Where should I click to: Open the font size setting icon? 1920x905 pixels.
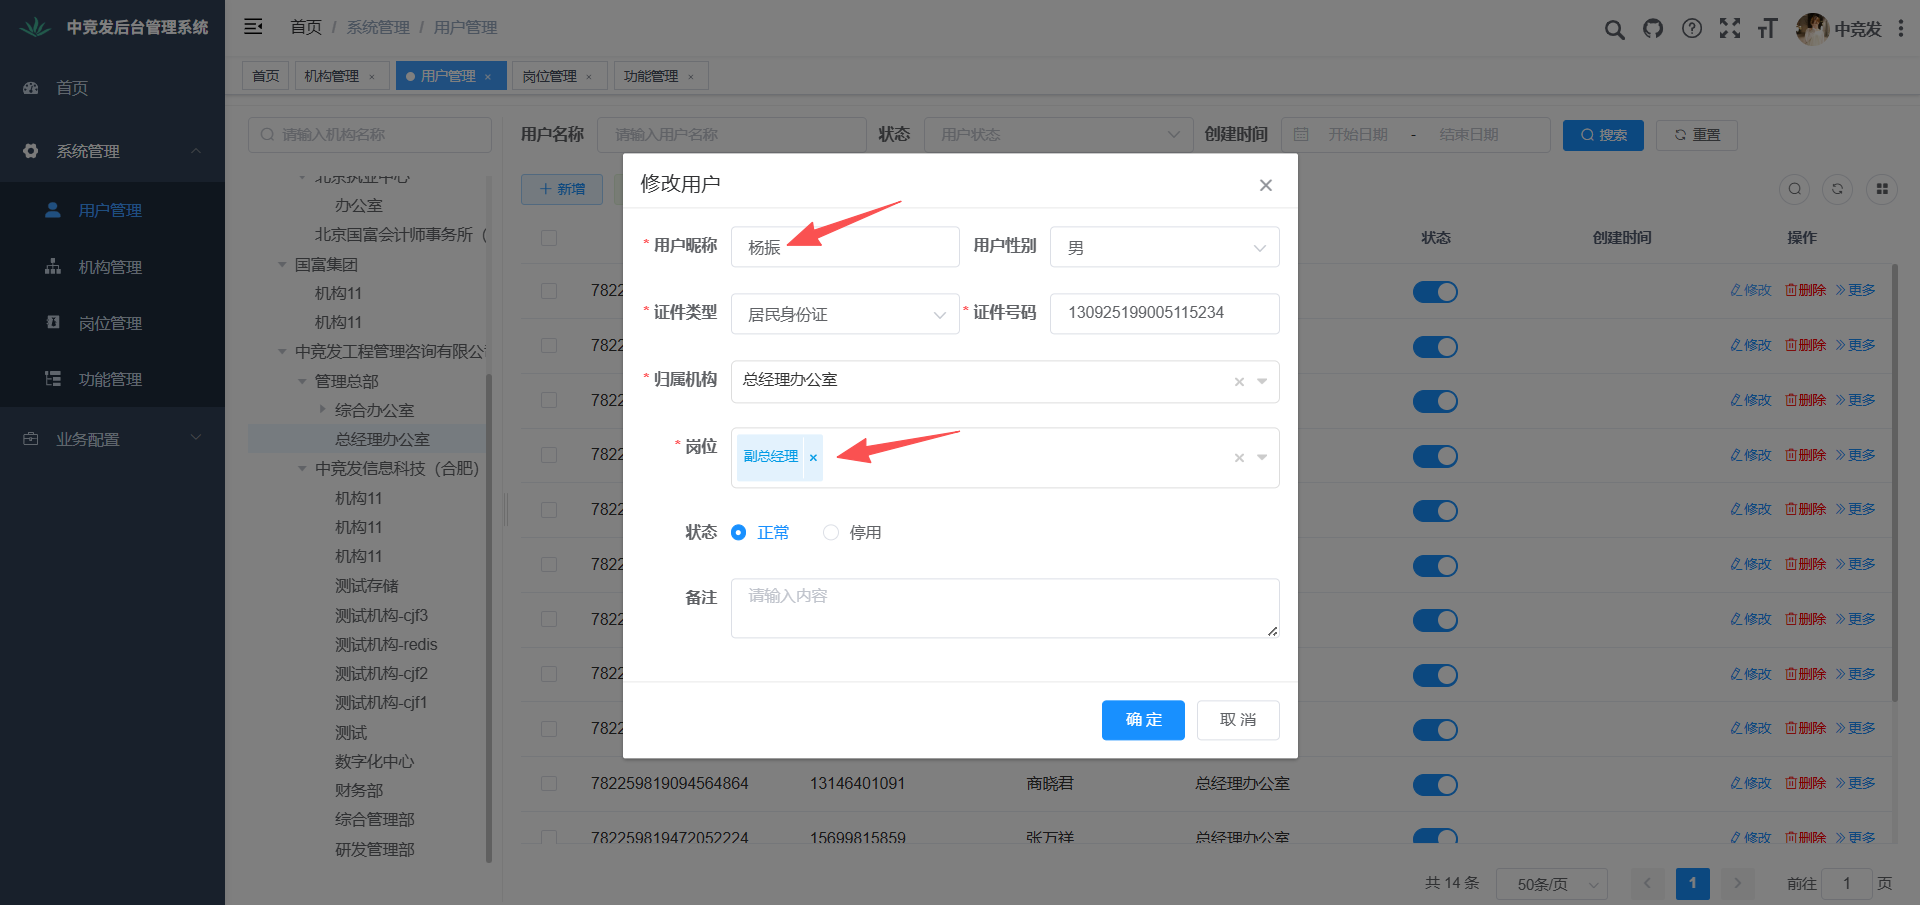coord(1768,29)
